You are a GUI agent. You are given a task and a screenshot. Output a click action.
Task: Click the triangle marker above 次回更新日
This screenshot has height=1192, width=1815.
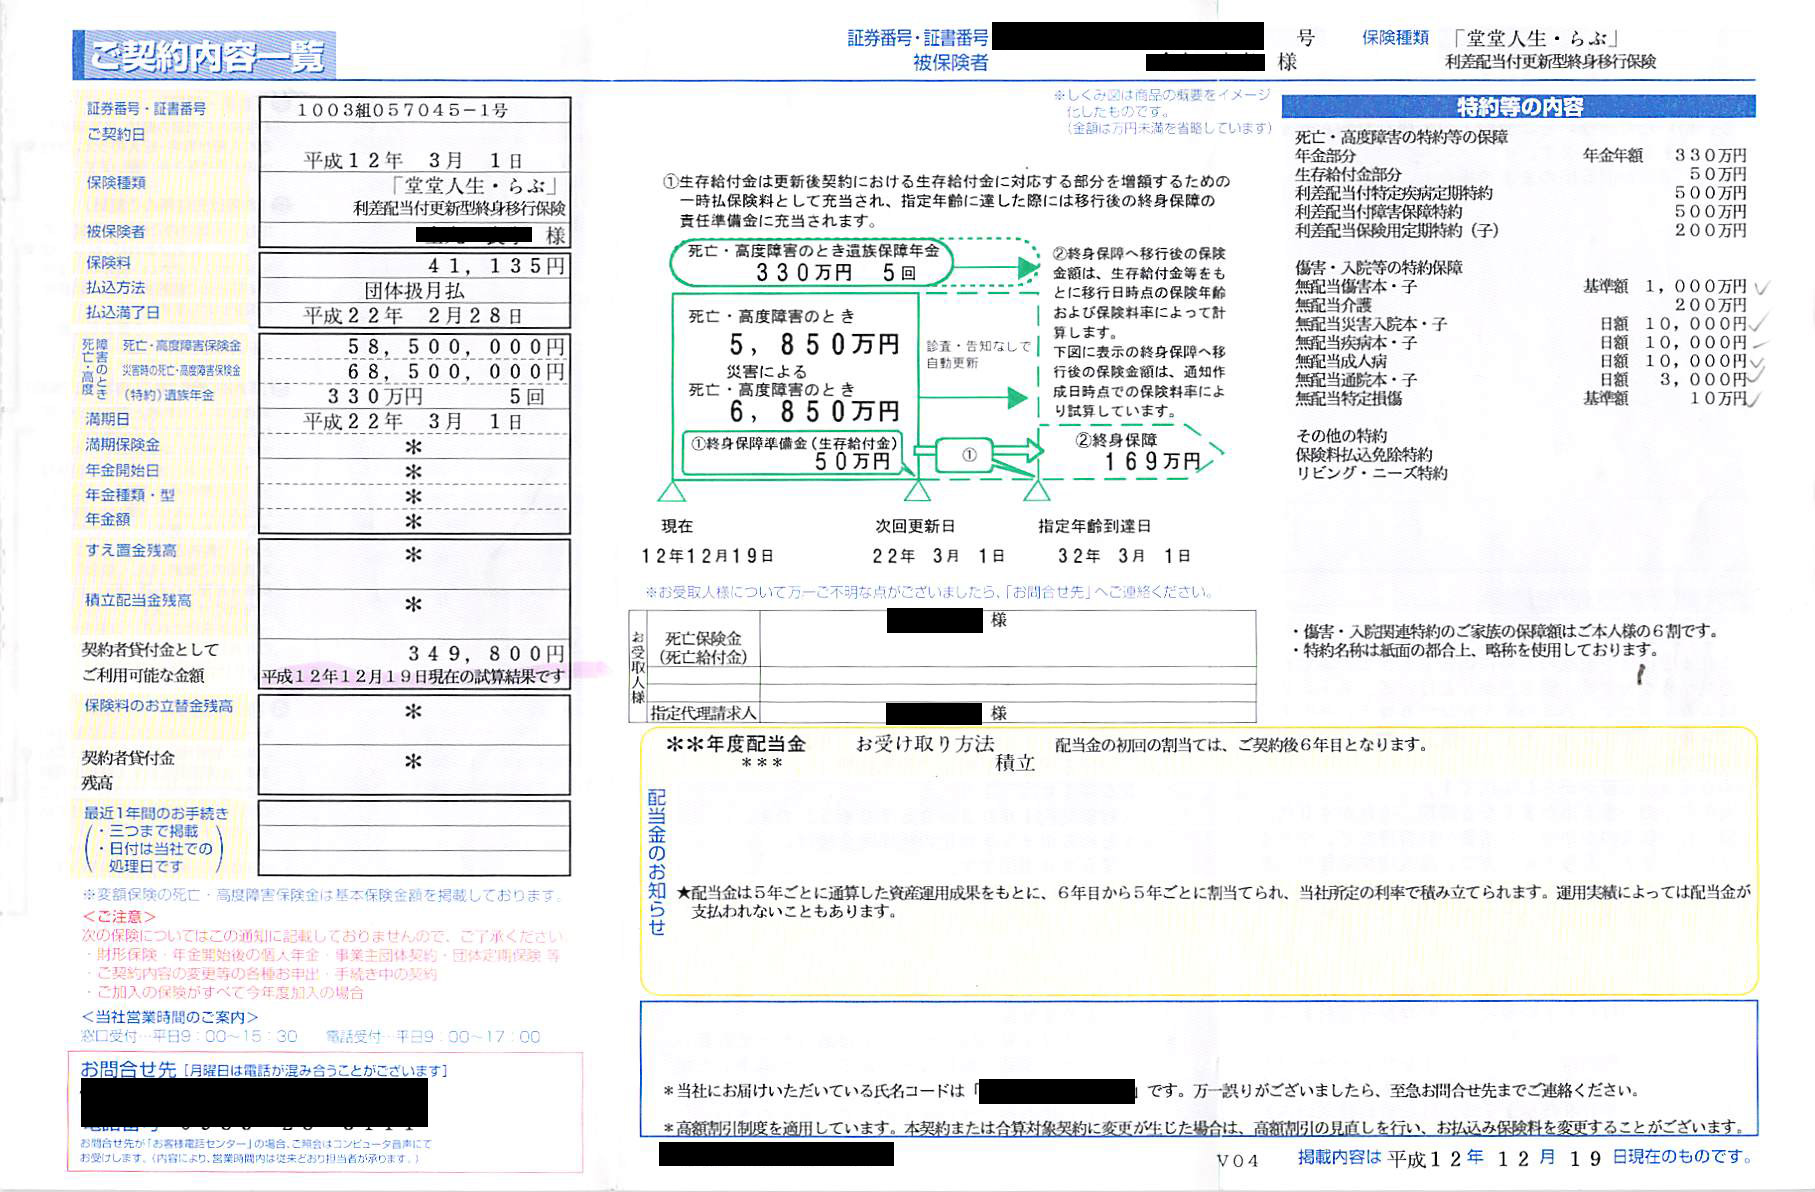(917, 490)
